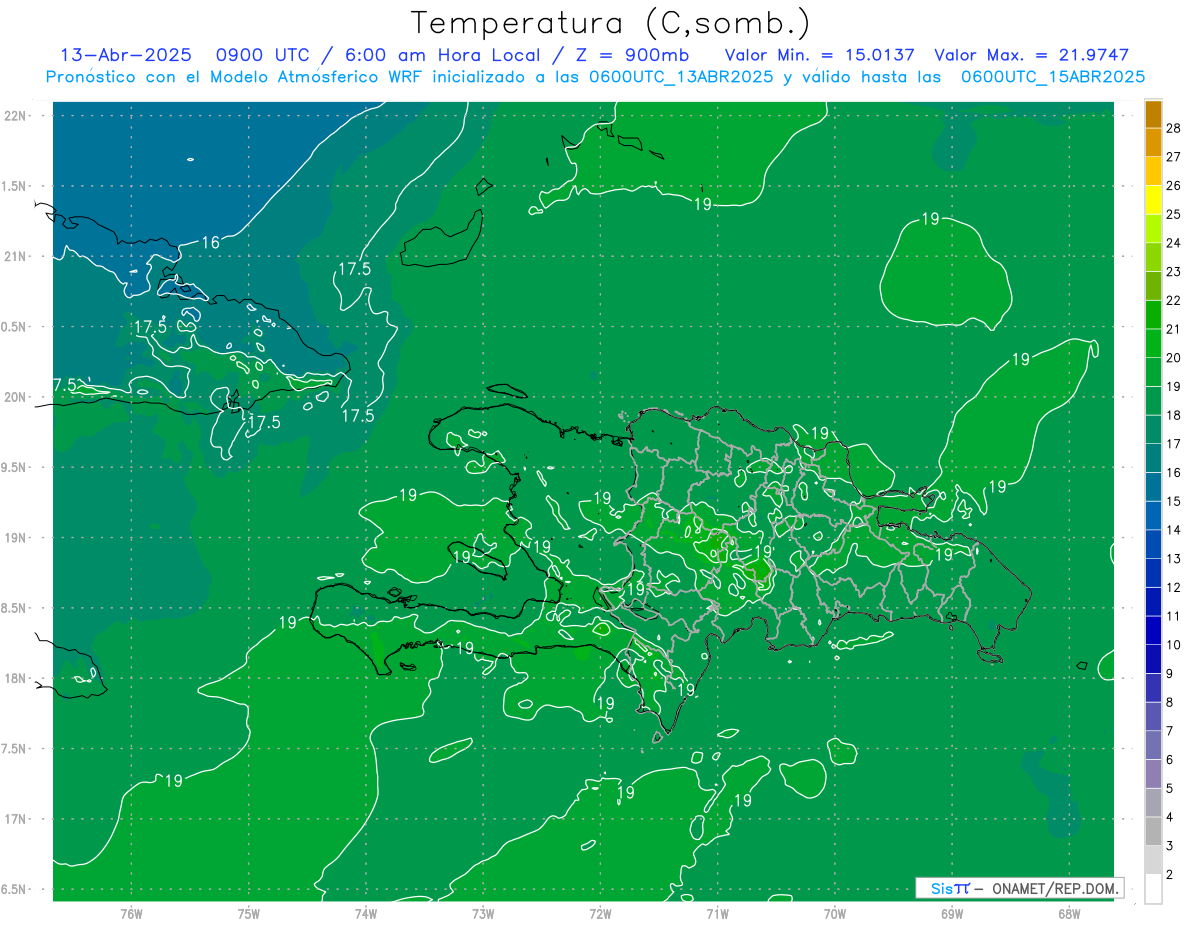Select the "0600UTC_15ABR2025" valid-until time
Viewport: 1200px width, 927px height.
tap(1053, 77)
